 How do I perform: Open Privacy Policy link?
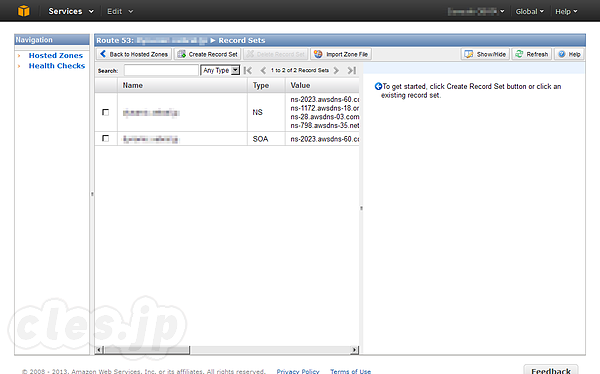(298, 371)
